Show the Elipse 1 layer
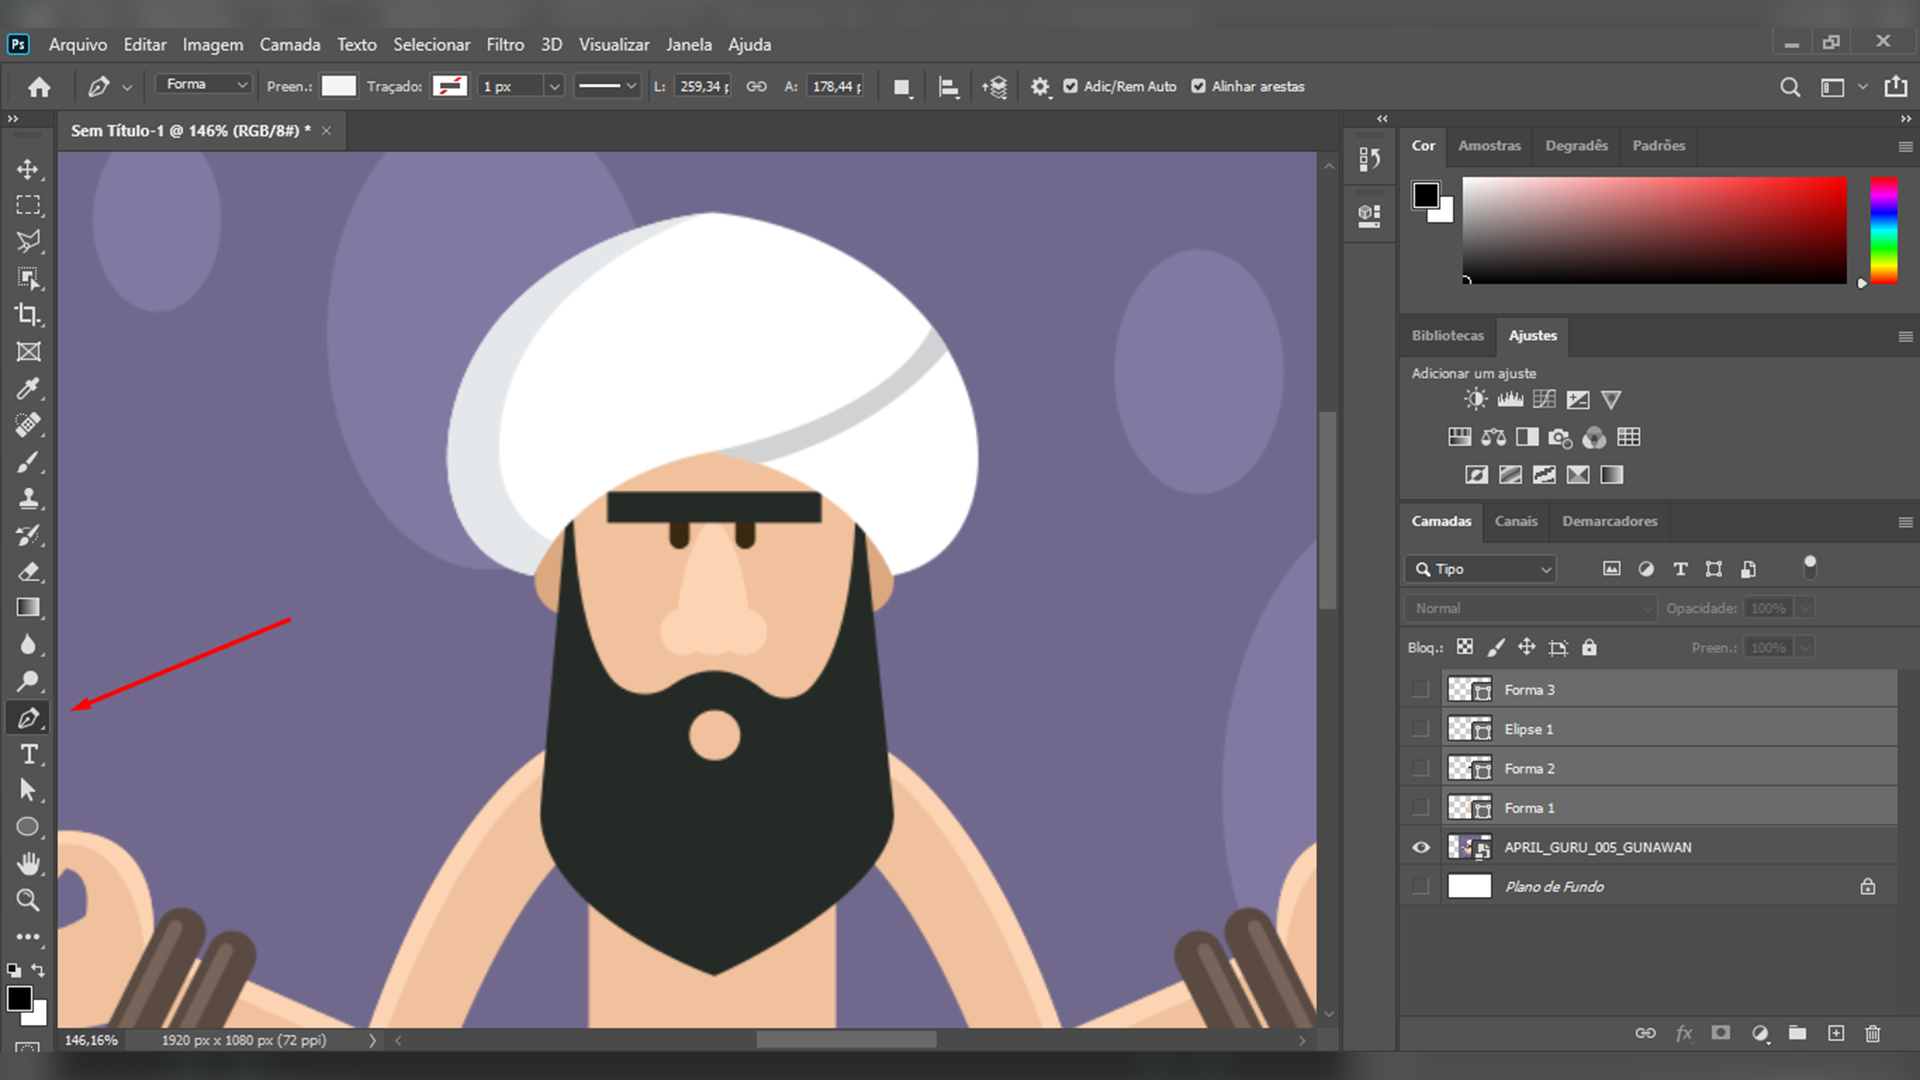Screen dimensions: 1920x1080 point(1420,729)
